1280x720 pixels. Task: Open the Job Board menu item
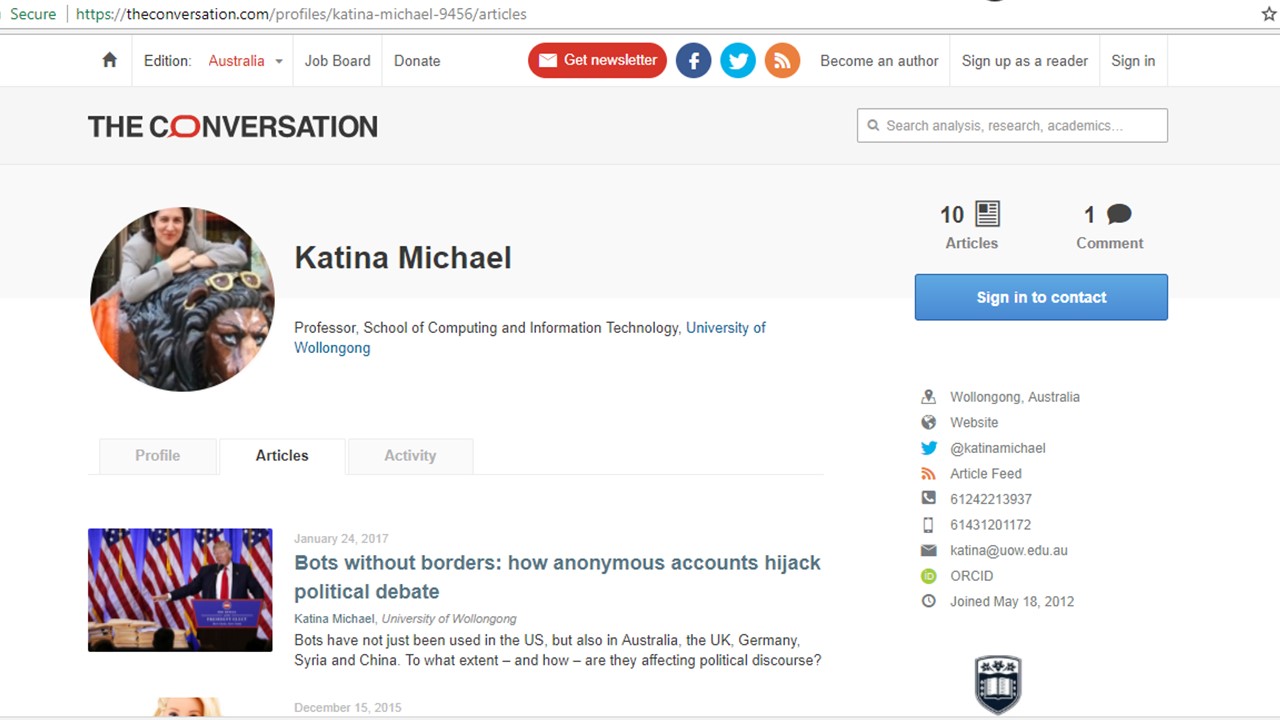(x=337, y=61)
